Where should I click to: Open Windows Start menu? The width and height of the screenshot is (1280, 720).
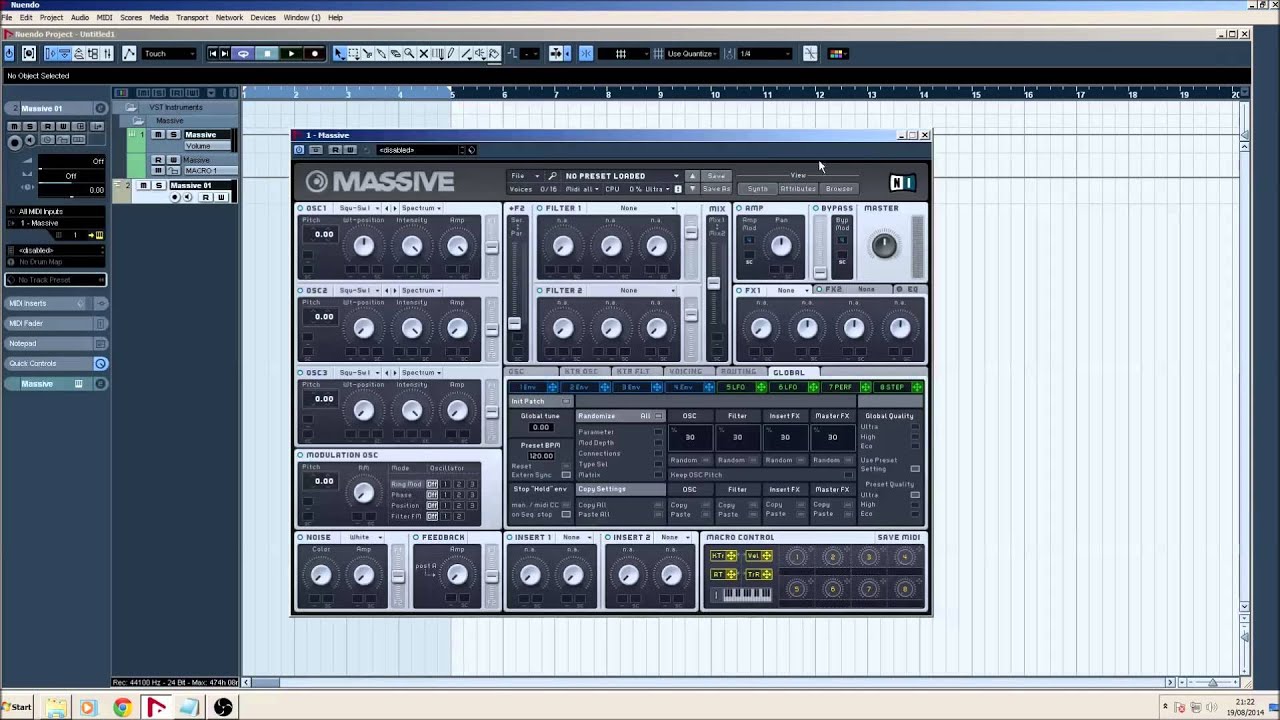17,707
